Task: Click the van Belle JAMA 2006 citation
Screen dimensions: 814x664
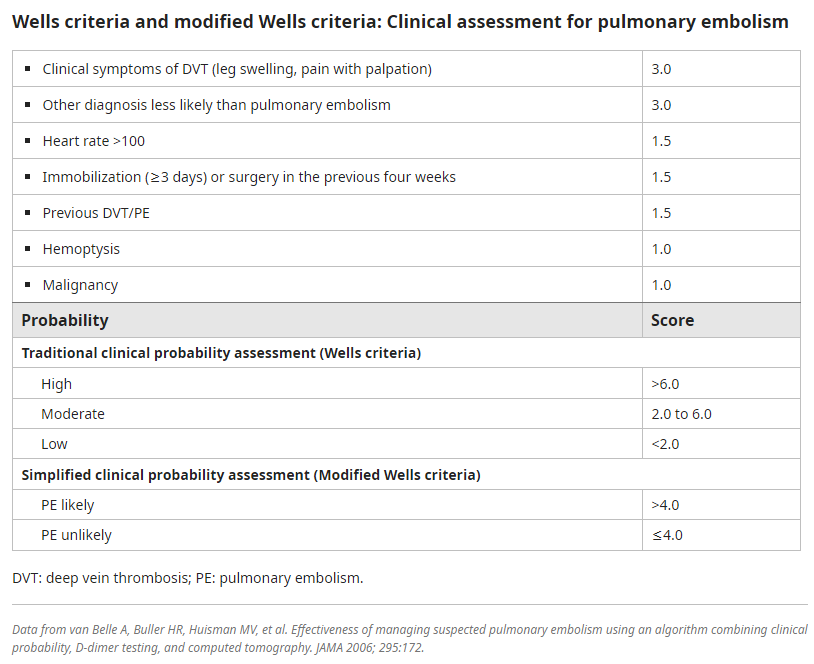Action: tap(410, 638)
